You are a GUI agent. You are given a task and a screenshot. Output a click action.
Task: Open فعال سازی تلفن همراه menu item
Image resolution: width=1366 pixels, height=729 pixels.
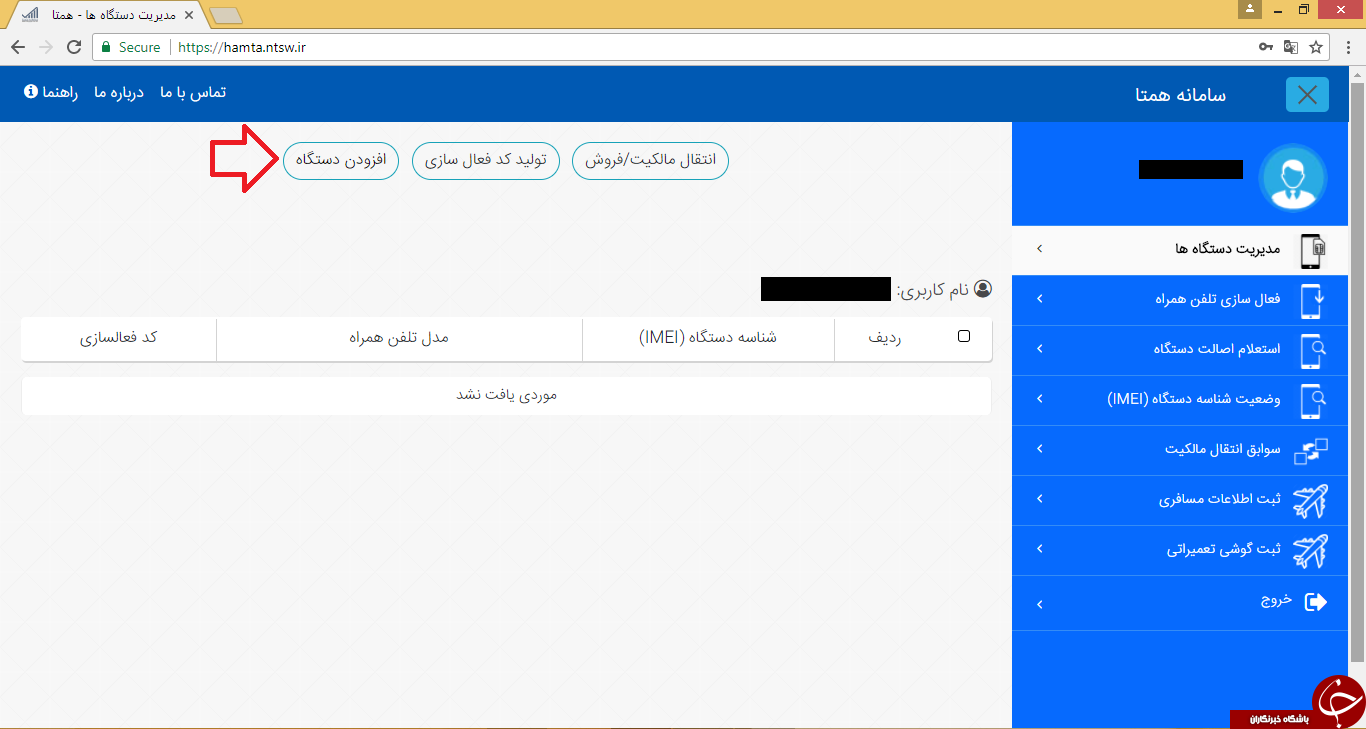coord(1182,301)
